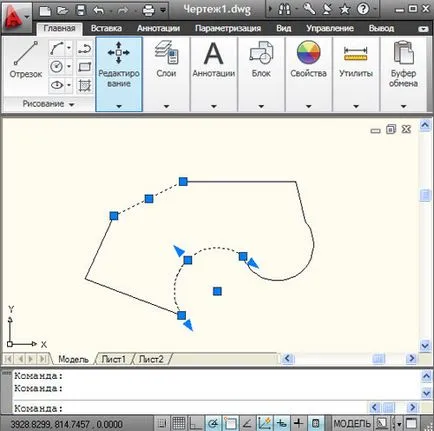This screenshot has width=434, height=431.
Task: Open the Лист1 layout tab
Action: (x=114, y=359)
